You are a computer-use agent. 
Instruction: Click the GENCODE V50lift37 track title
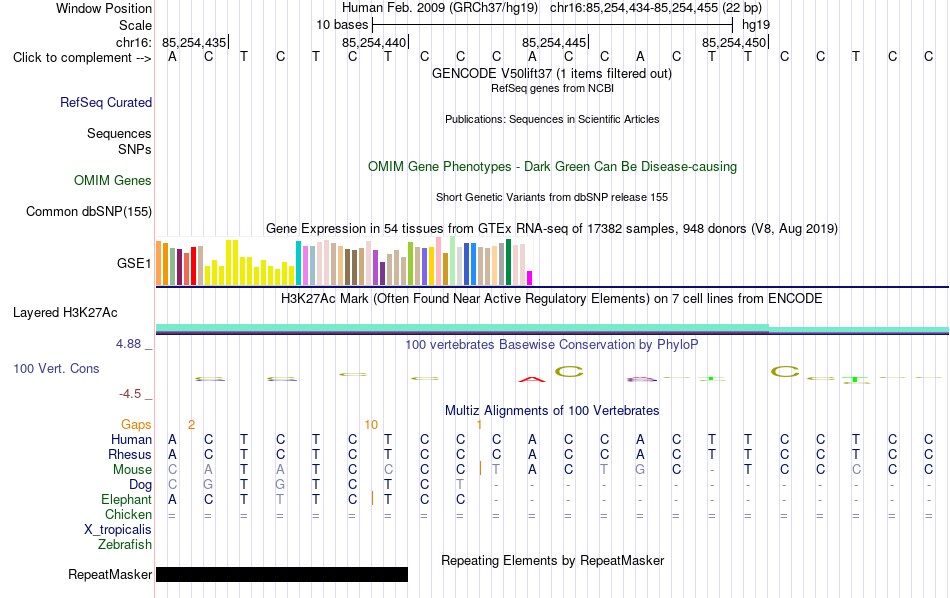[551, 73]
